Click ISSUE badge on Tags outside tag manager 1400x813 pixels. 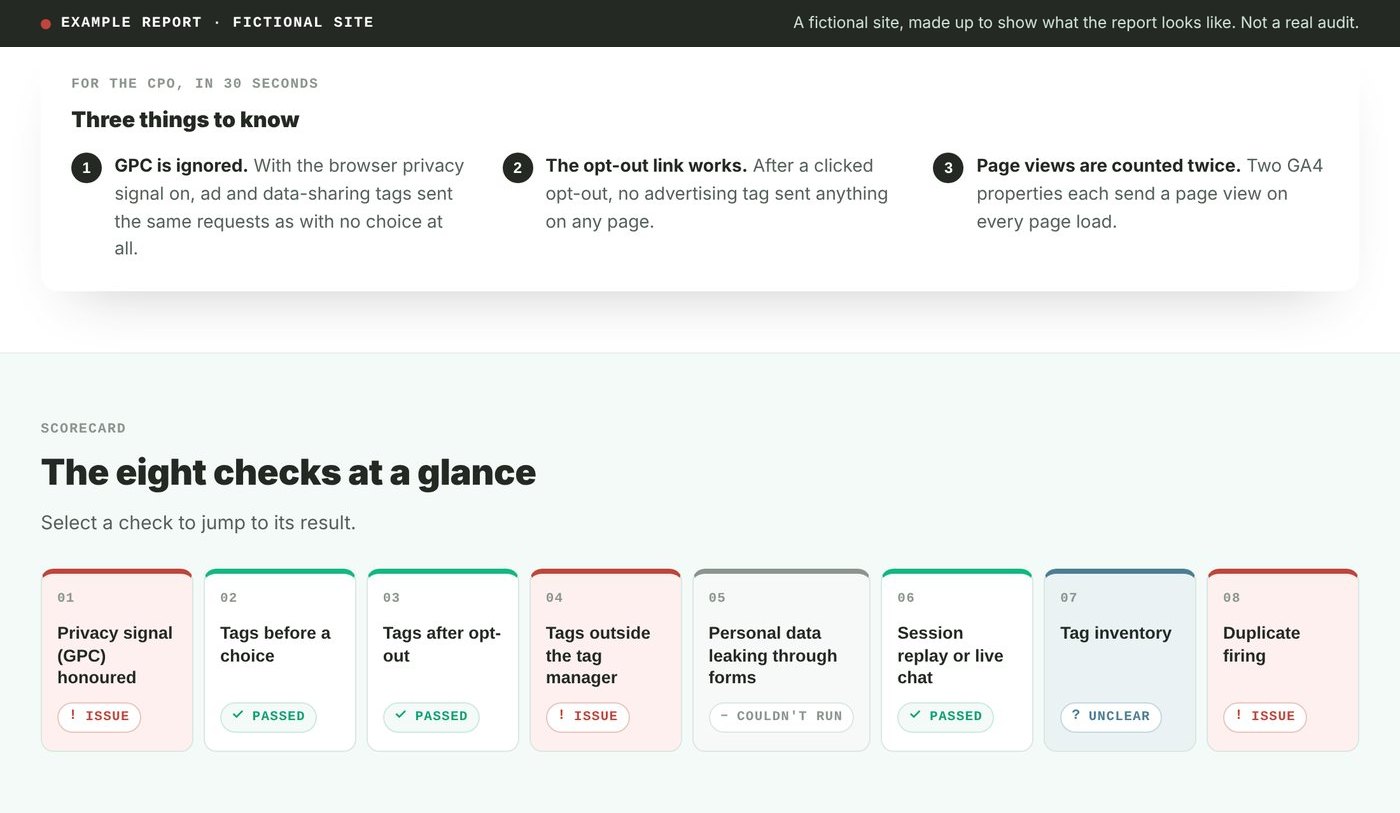[588, 717]
